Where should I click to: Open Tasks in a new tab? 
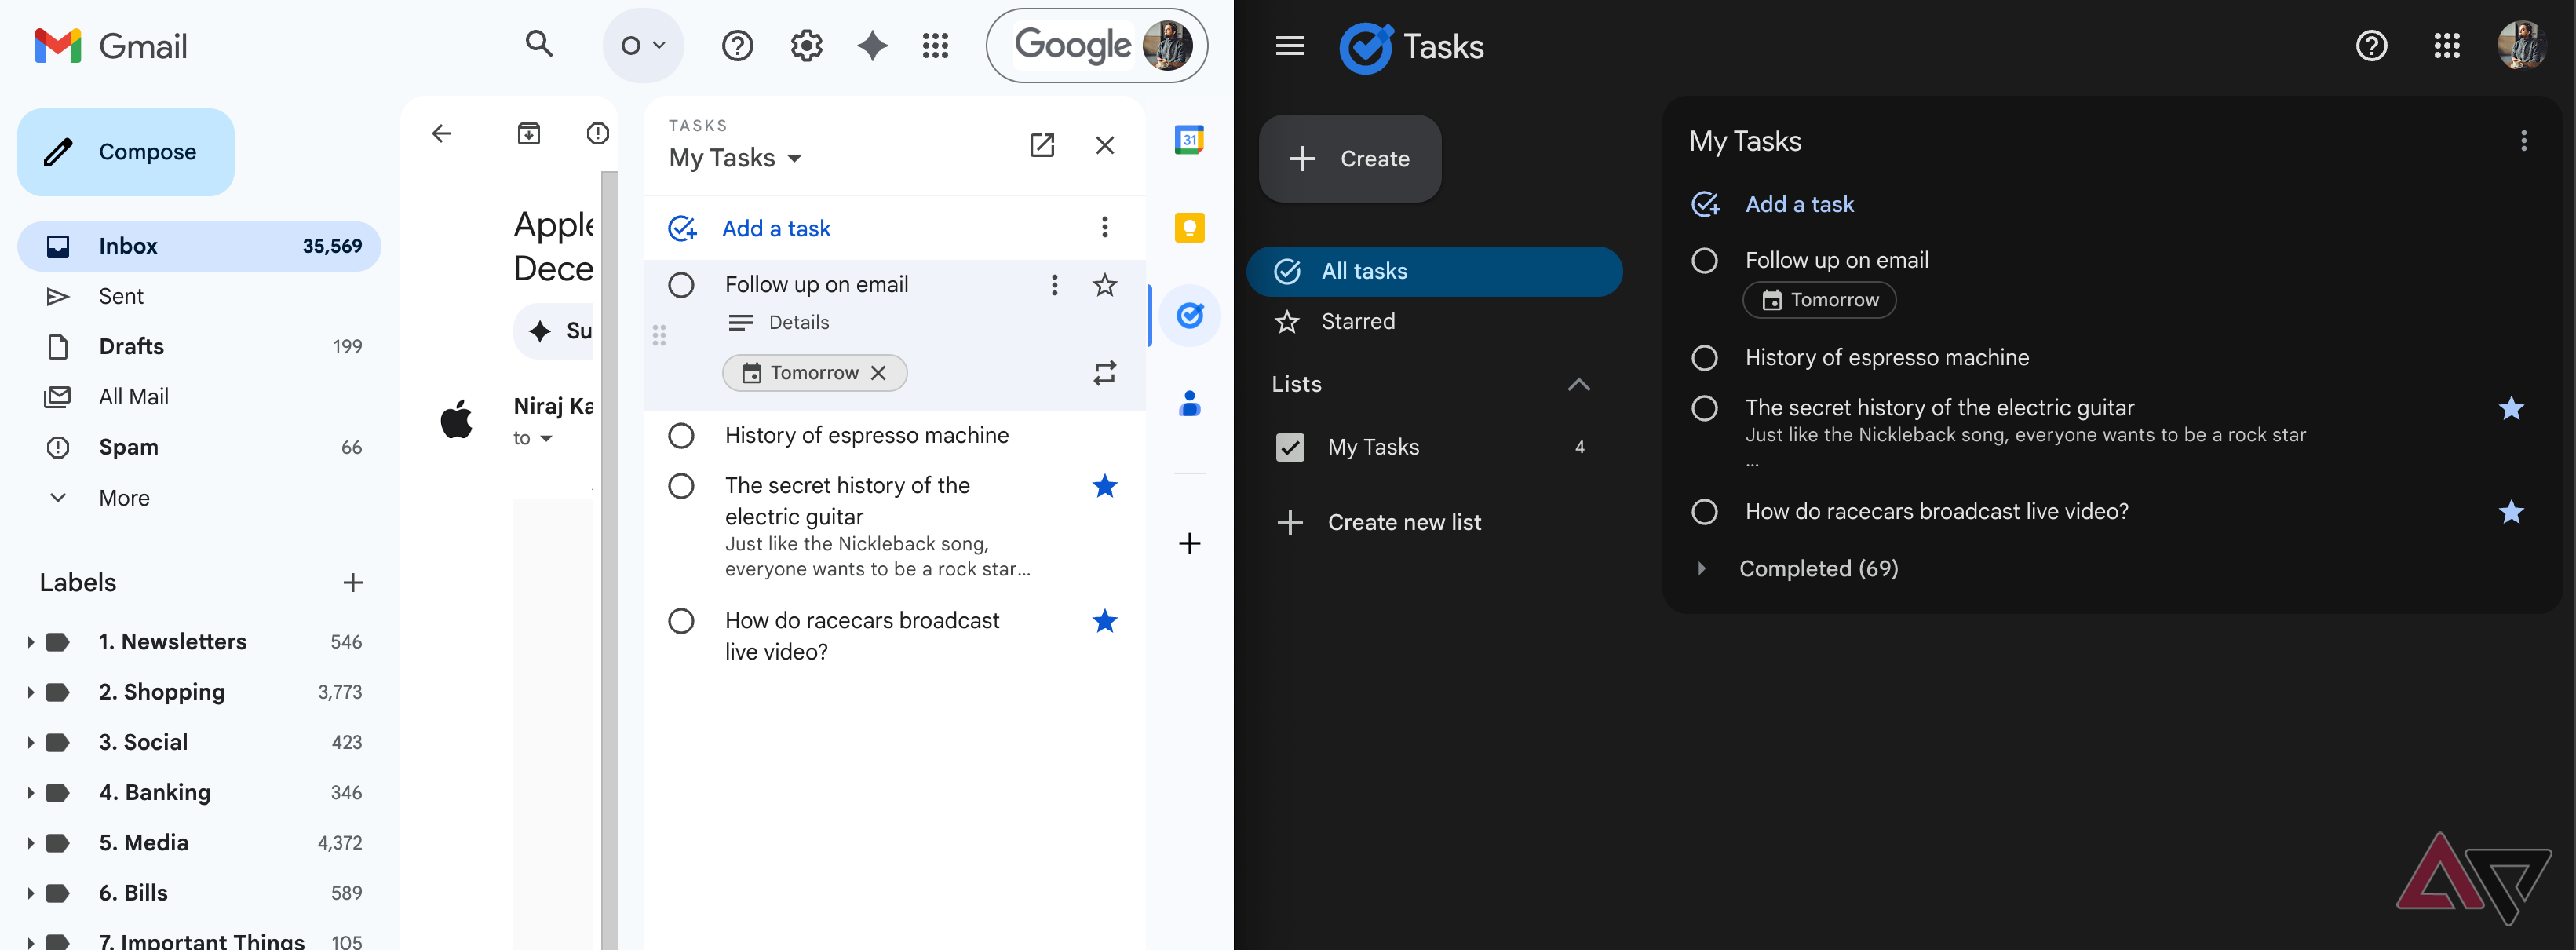click(1041, 146)
